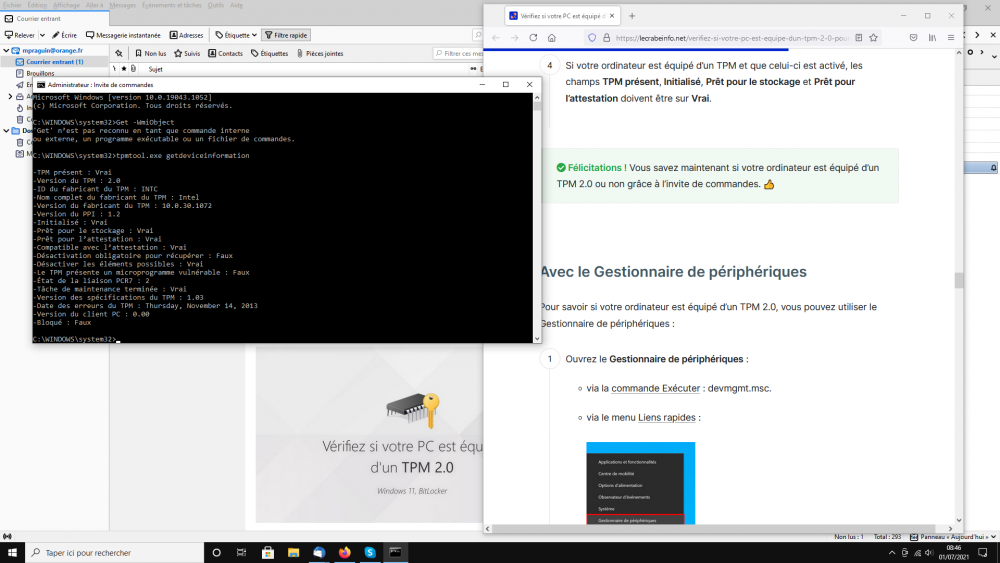Open the Outils menu in Thunderbird
The width and height of the screenshot is (1000, 563).
point(216,5)
